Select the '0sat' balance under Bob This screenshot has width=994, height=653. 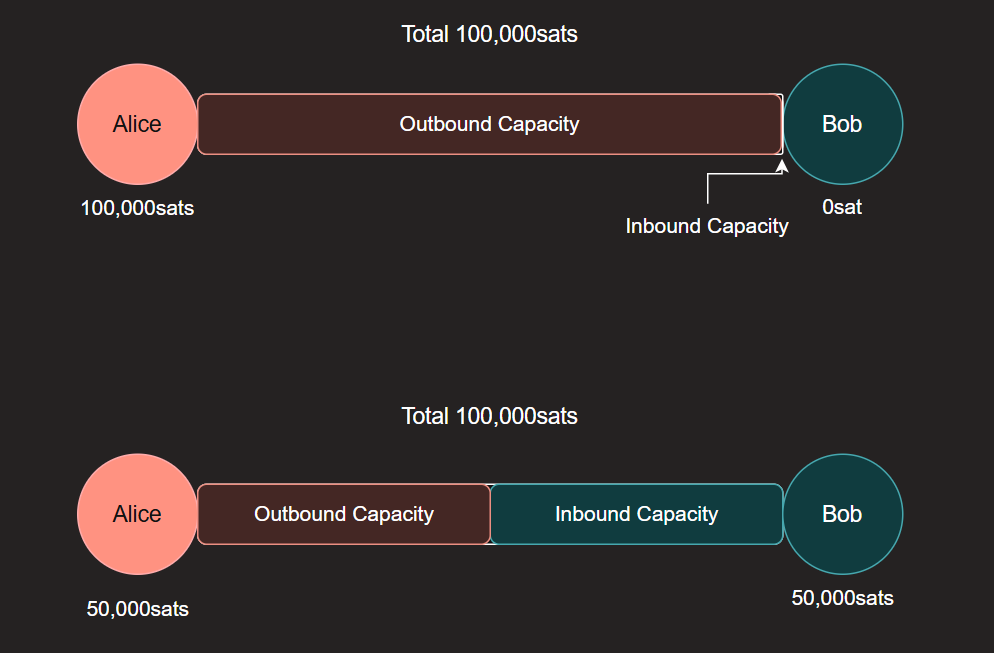[842, 208]
